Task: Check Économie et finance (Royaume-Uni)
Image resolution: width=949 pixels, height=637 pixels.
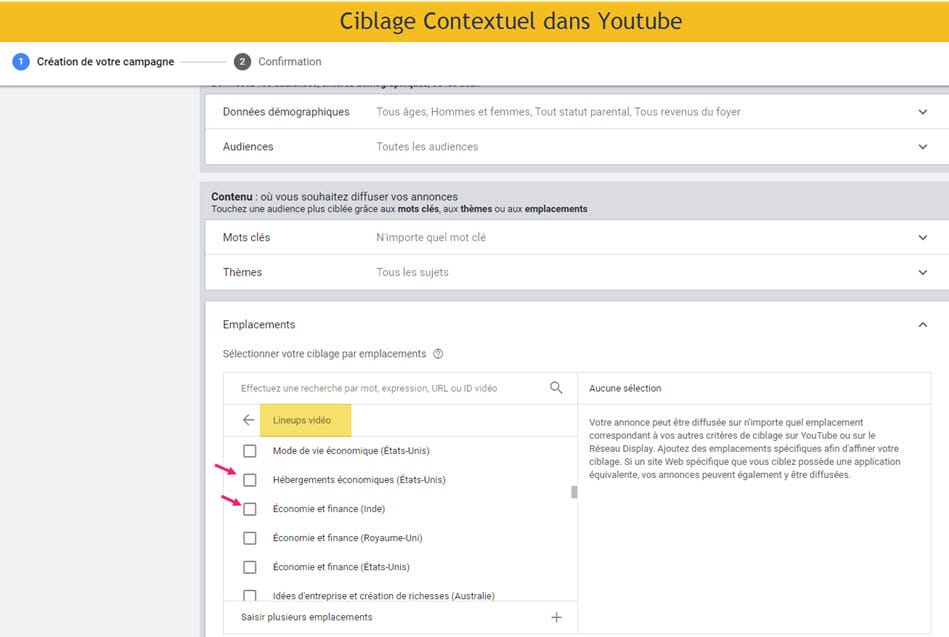Action: pyautogui.click(x=249, y=538)
